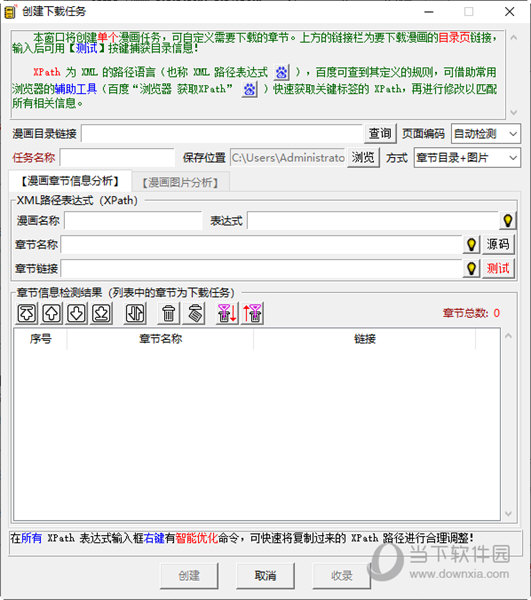The image size is (531, 600).
Task: Click the trash can delete icon
Action: [x=168, y=313]
